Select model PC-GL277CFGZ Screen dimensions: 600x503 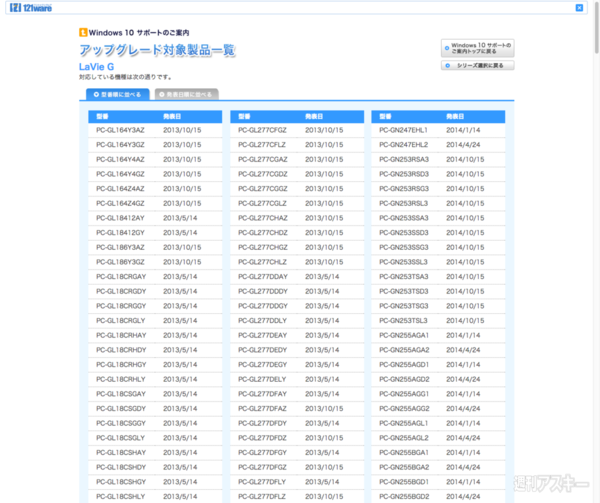coord(262,130)
